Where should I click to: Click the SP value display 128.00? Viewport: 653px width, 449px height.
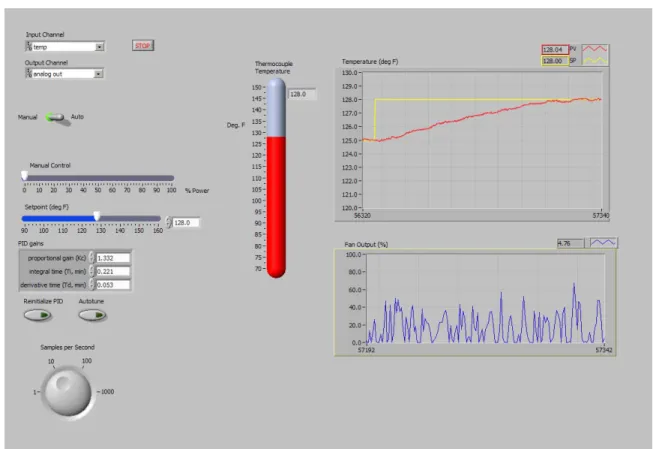click(555, 61)
